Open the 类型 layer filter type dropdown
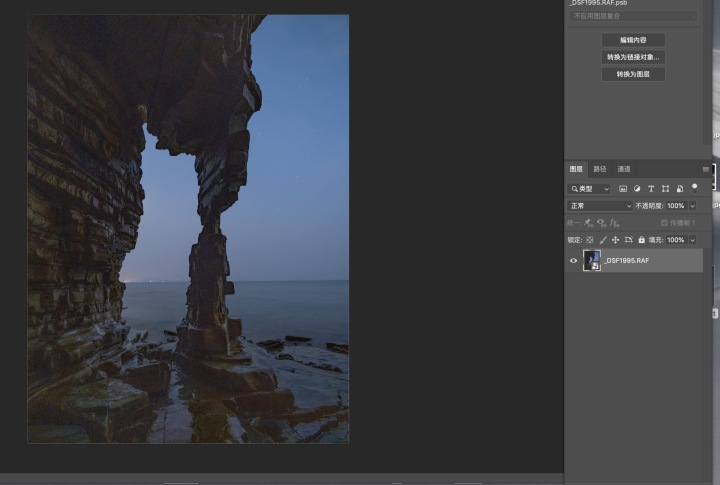The width and height of the screenshot is (720, 485). coord(590,189)
